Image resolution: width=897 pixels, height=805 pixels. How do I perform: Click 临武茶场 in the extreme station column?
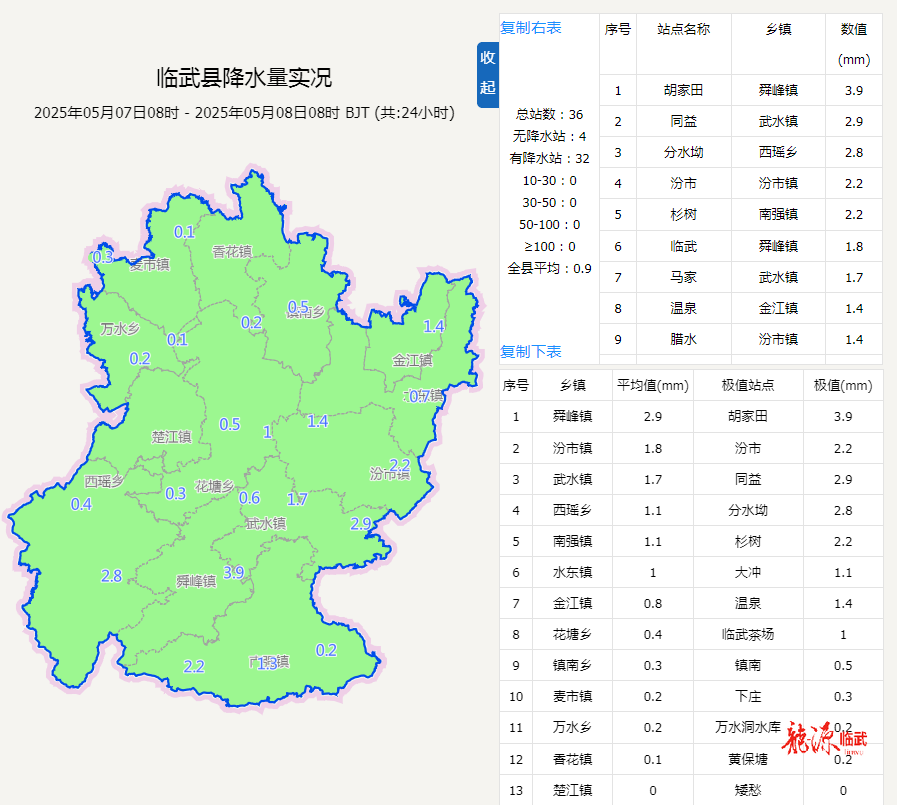[747, 635]
